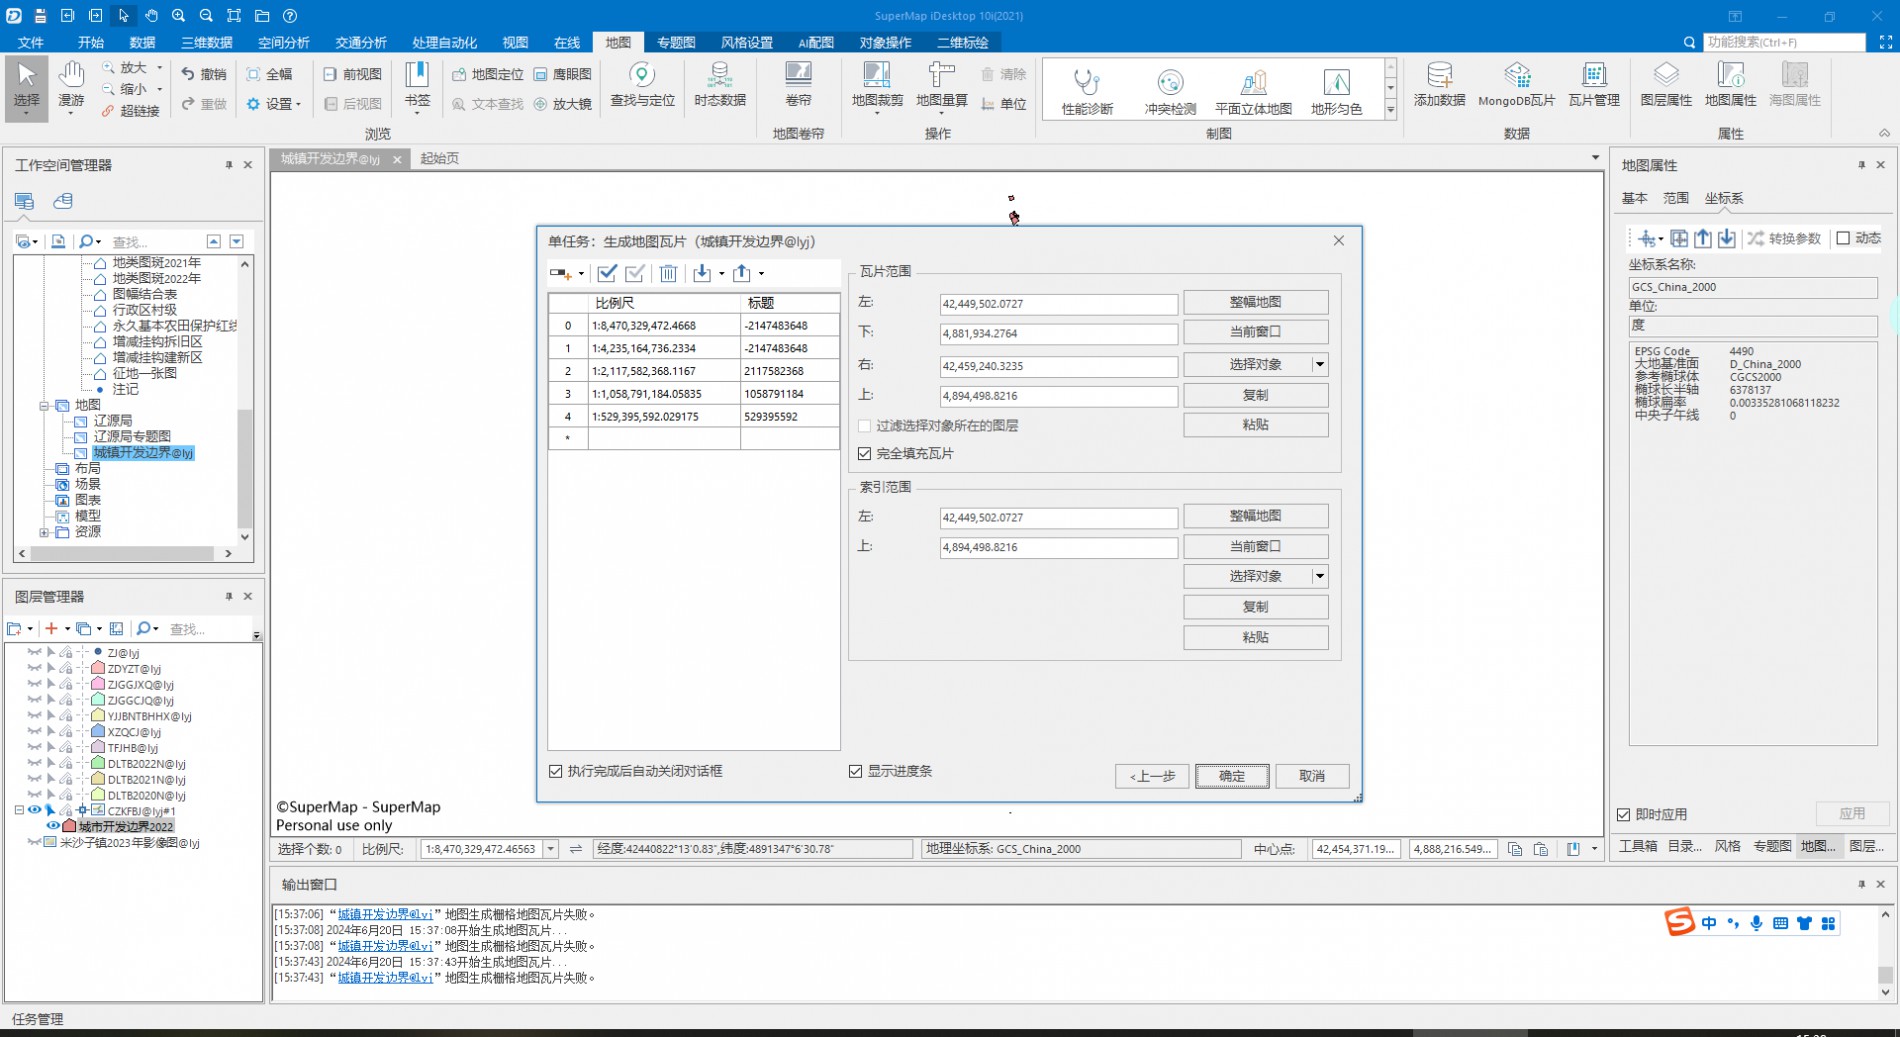Open 索引范围 选择对象 dropdown arrow
The image size is (1900, 1037).
click(1320, 577)
